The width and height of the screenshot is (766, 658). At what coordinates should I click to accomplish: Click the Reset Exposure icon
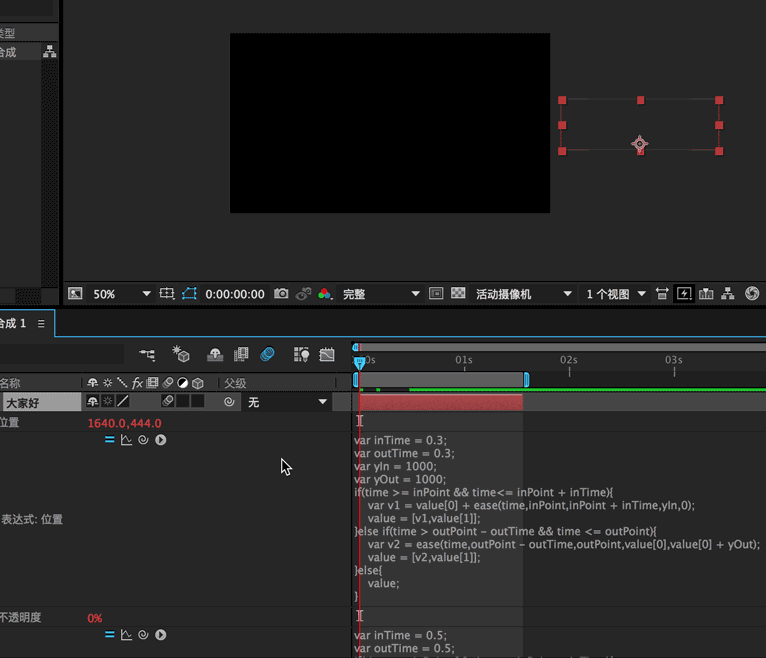(x=752, y=294)
